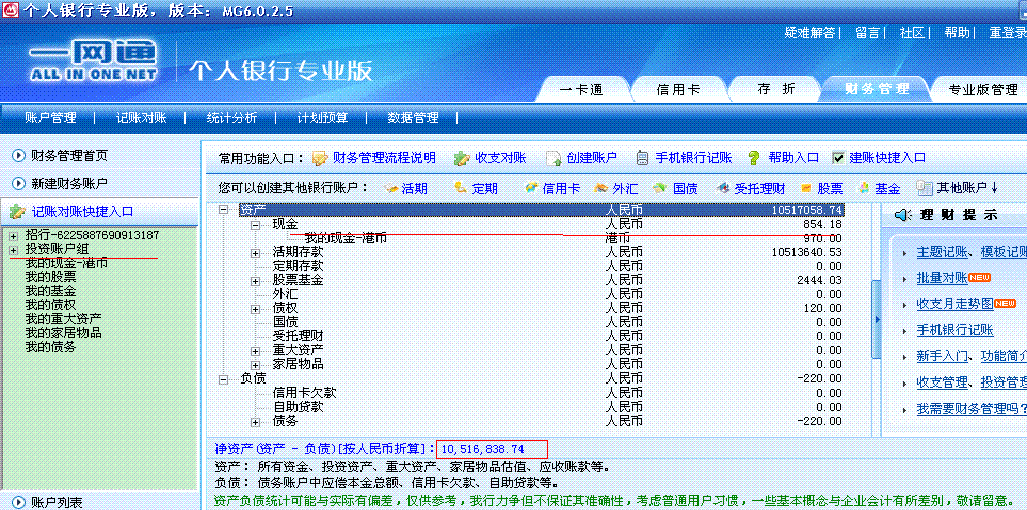The height and width of the screenshot is (510, 1027).
Task: Click the 疑难解答 link at top
Action: [x=810, y=33]
